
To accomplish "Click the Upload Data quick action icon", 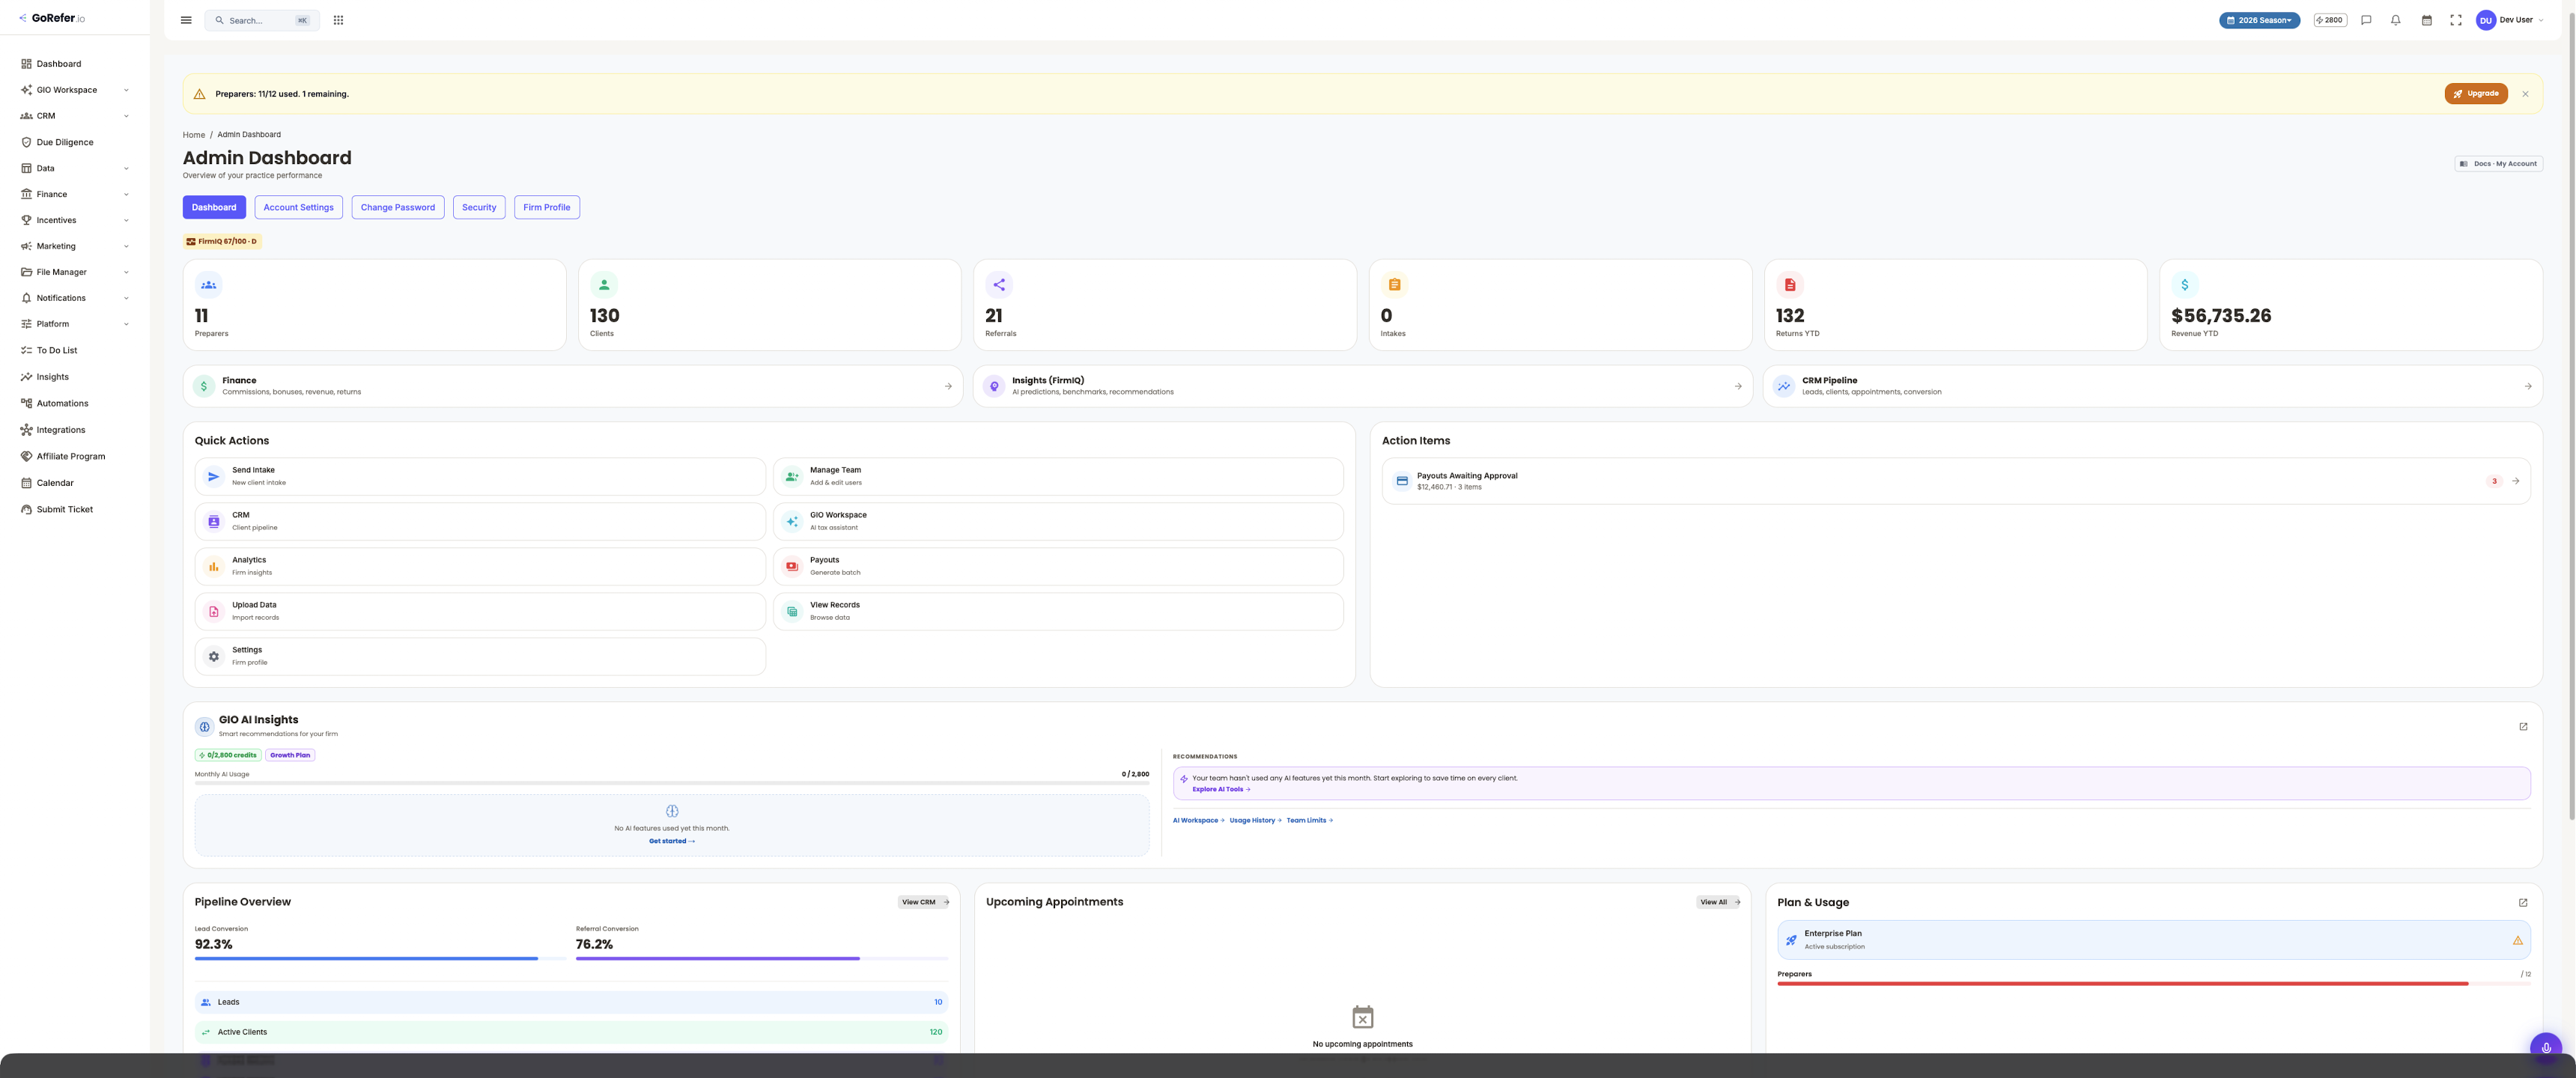I will coord(213,611).
